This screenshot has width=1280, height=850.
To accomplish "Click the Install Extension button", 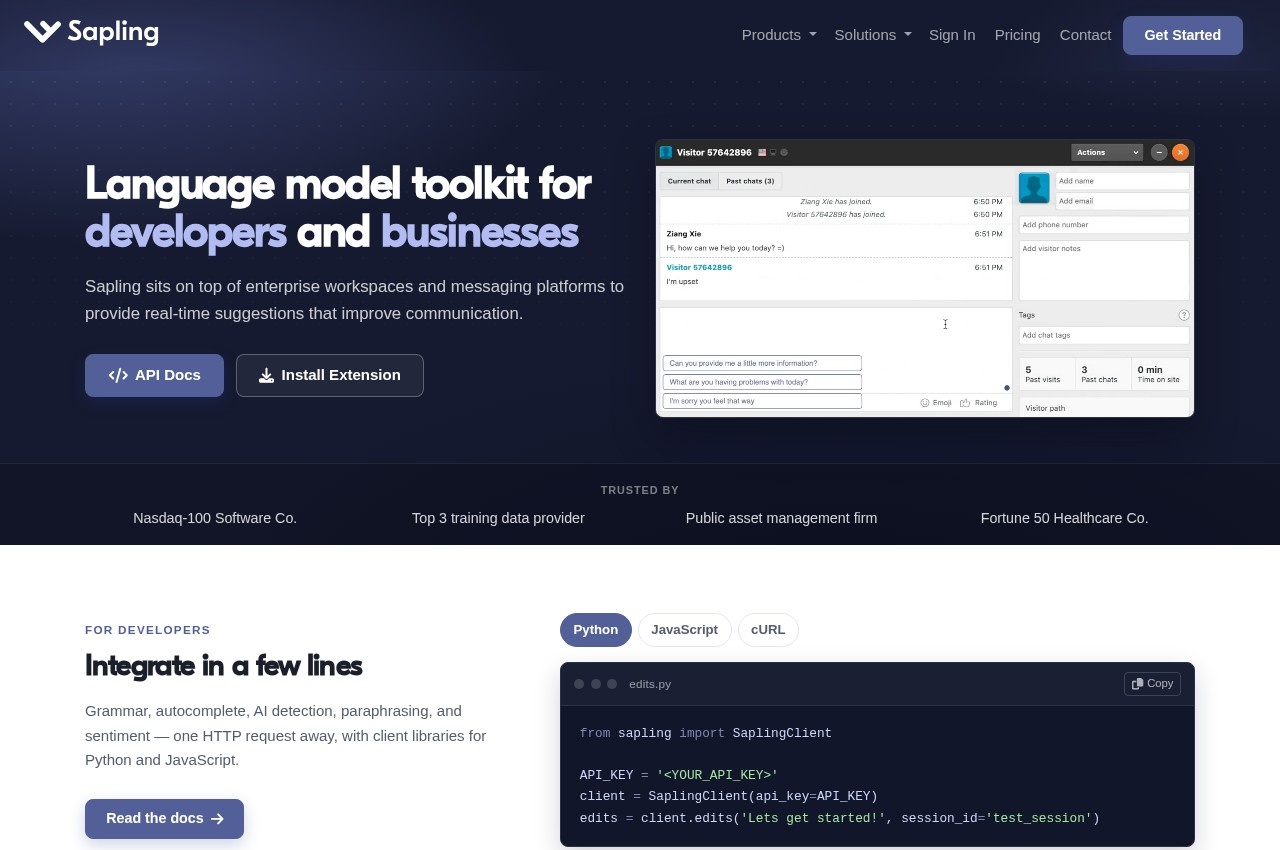I will tap(330, 375).
